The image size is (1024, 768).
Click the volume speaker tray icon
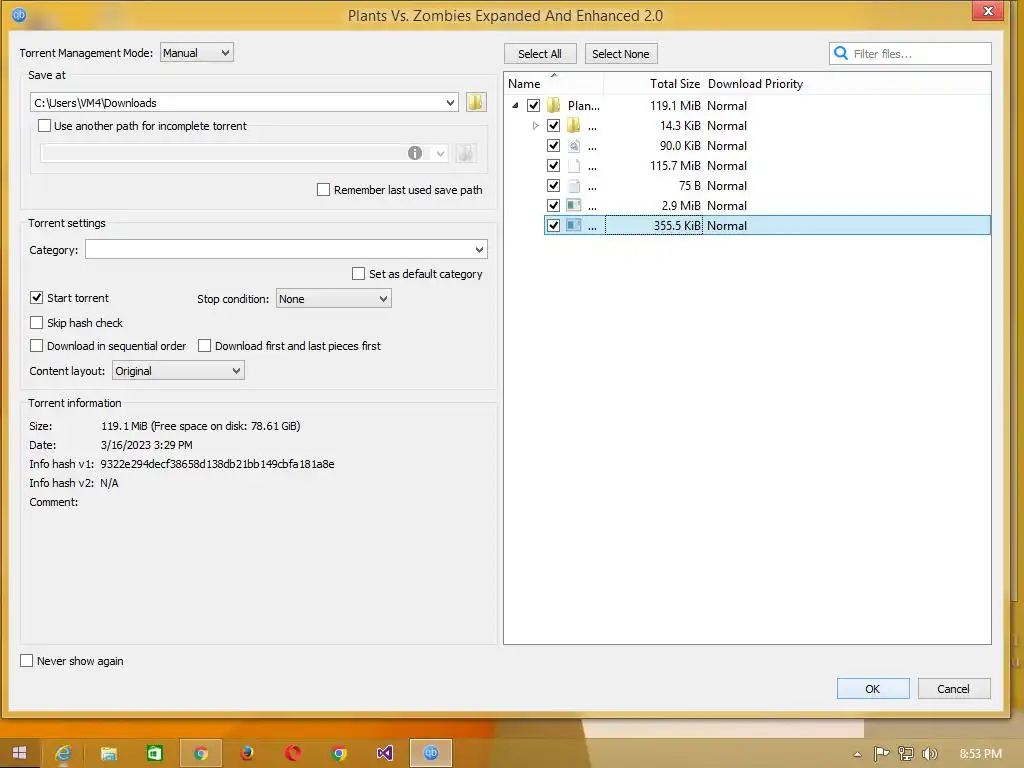tap(930, 754)
